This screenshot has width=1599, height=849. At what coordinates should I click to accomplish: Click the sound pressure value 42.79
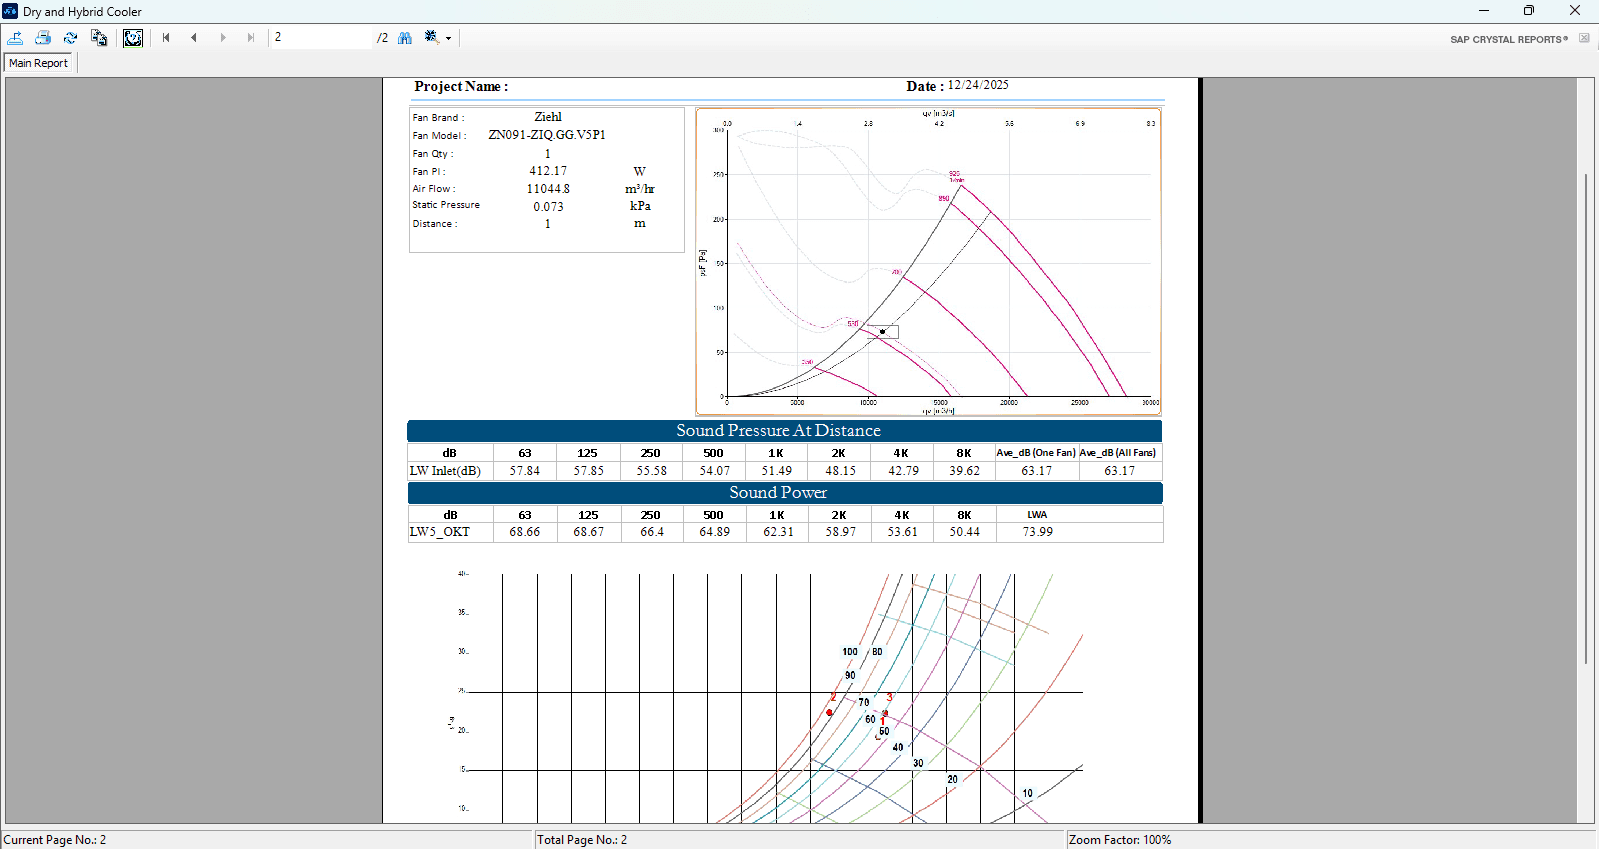903,471
